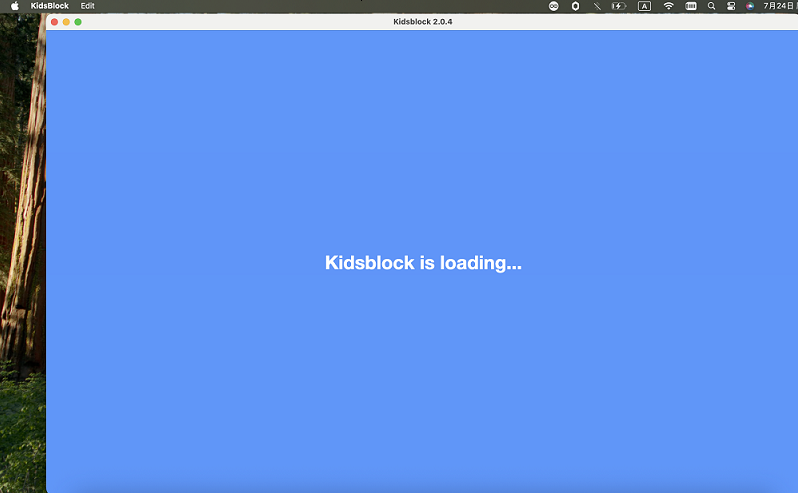Click the Bluetooth-off icon in menu bar
Image resolution: width=798 pixels, height=493 pixels.
pyautogui.click(x=596, y=6)
